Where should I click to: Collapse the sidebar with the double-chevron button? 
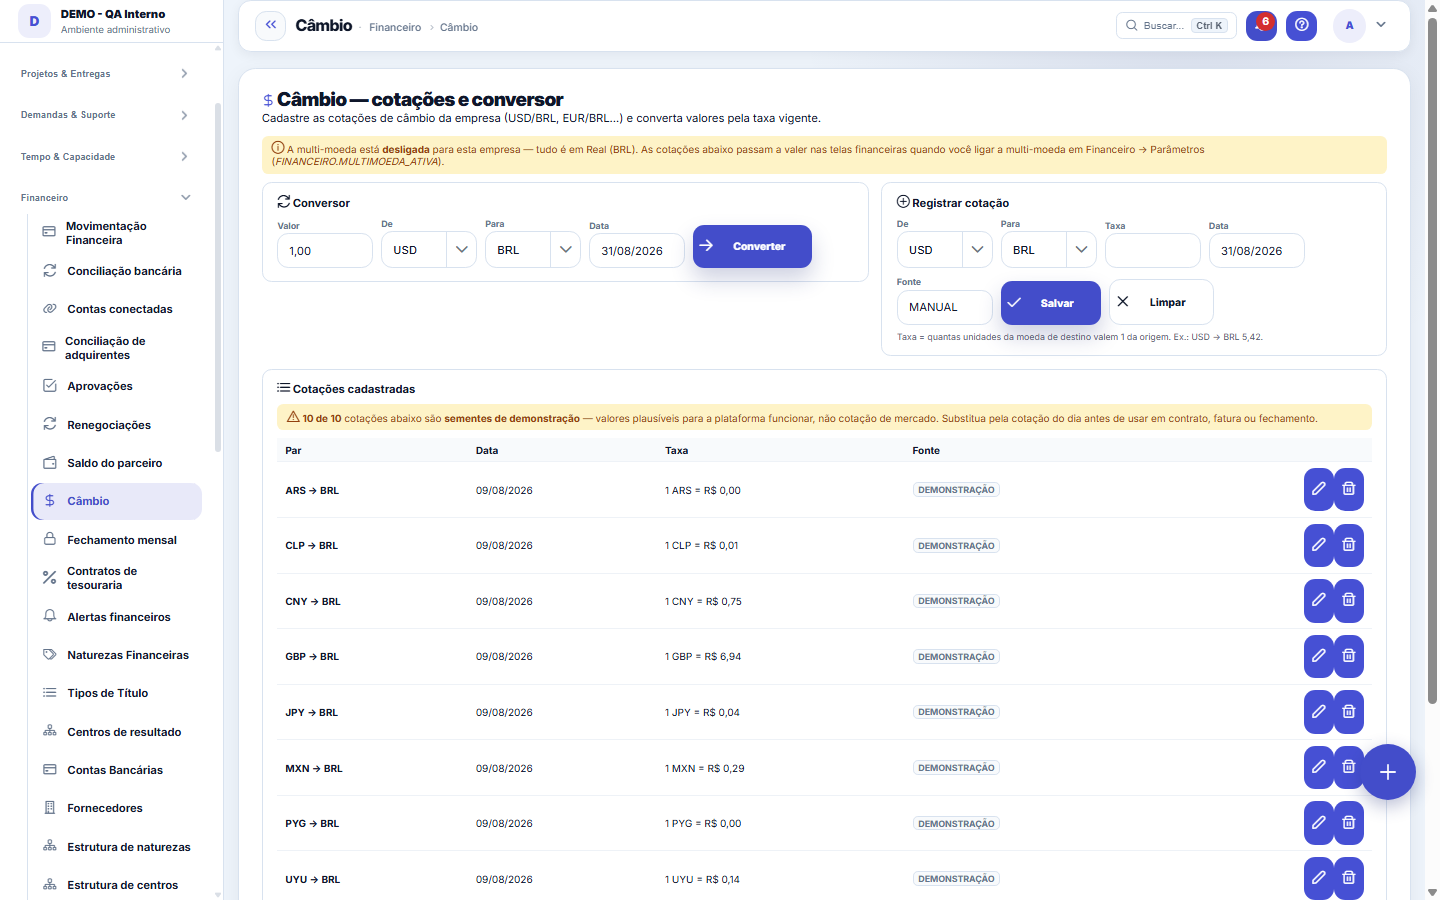pos(270,26)
